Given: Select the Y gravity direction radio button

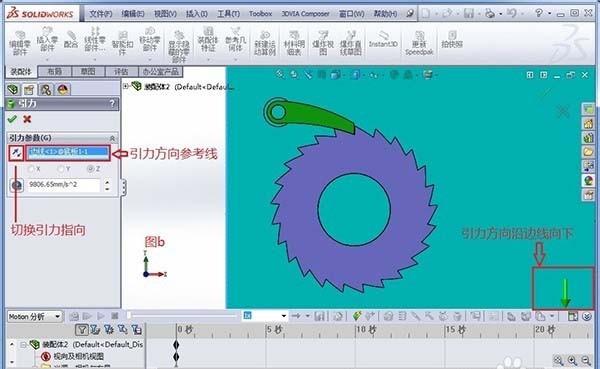Looking at the screenshot, I should tap(61, 169).
